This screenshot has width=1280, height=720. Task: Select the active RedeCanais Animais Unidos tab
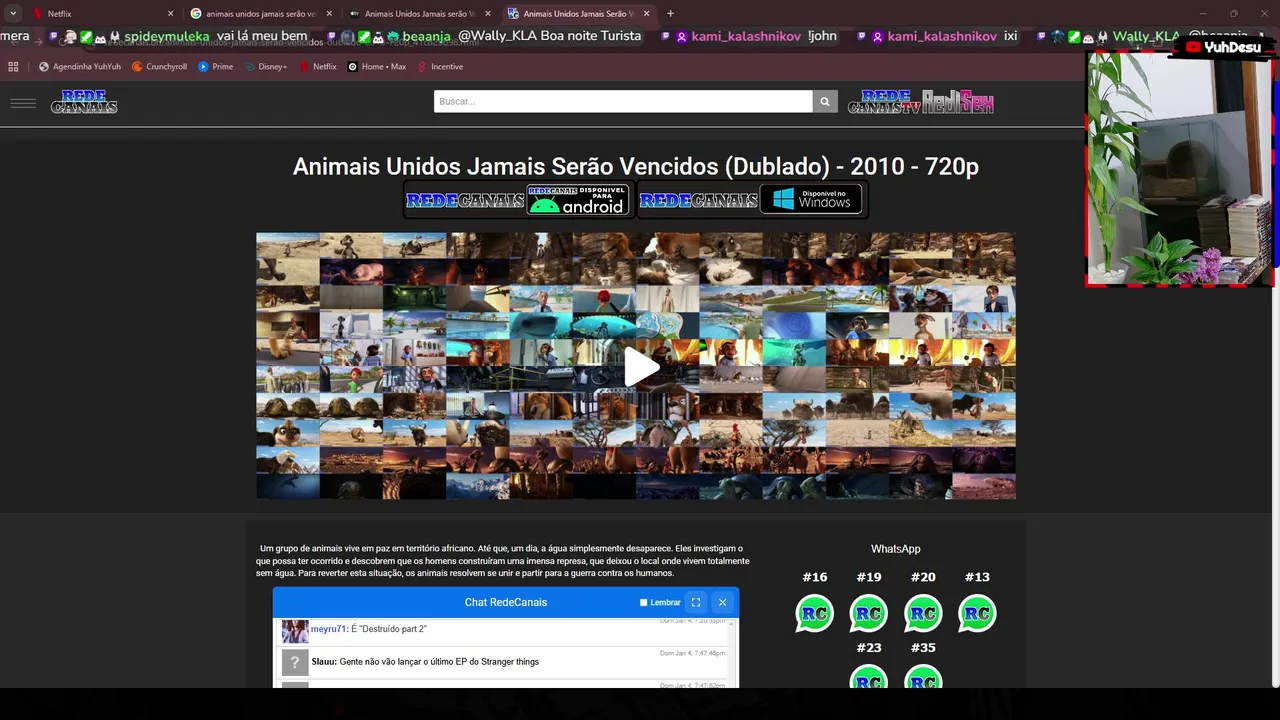click(x=576, y=14)
